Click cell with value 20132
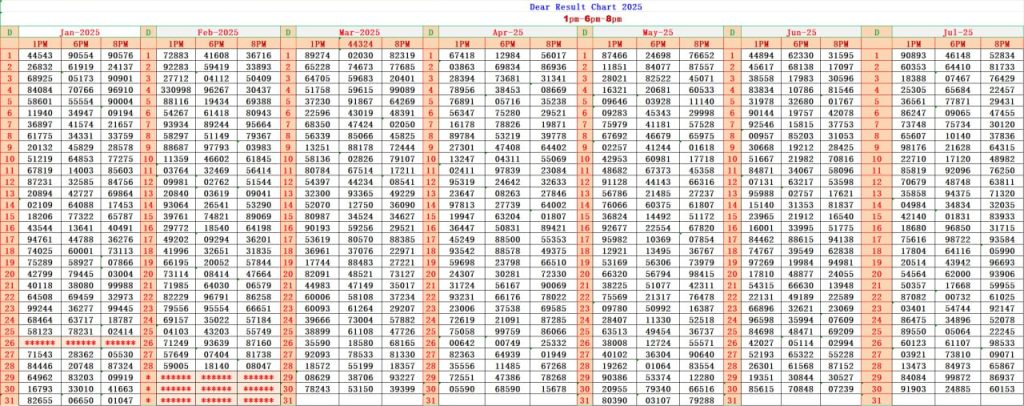 [x=40, y=147]
